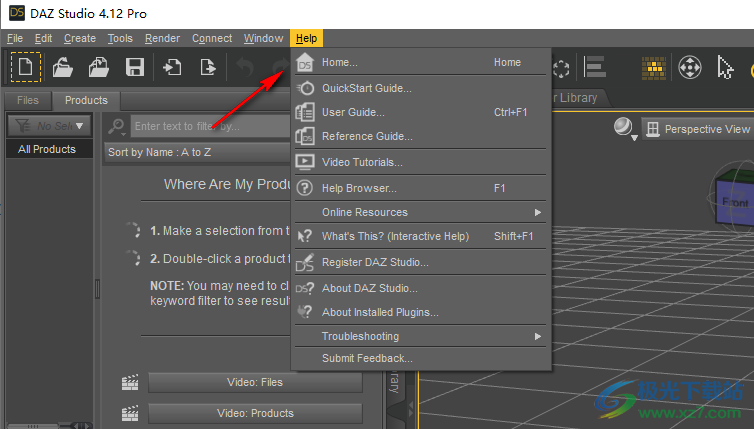Open Sort by Name : A to Z dropdown
The width and height of the screenshot is (754, 429).
[x=198, y=152]
